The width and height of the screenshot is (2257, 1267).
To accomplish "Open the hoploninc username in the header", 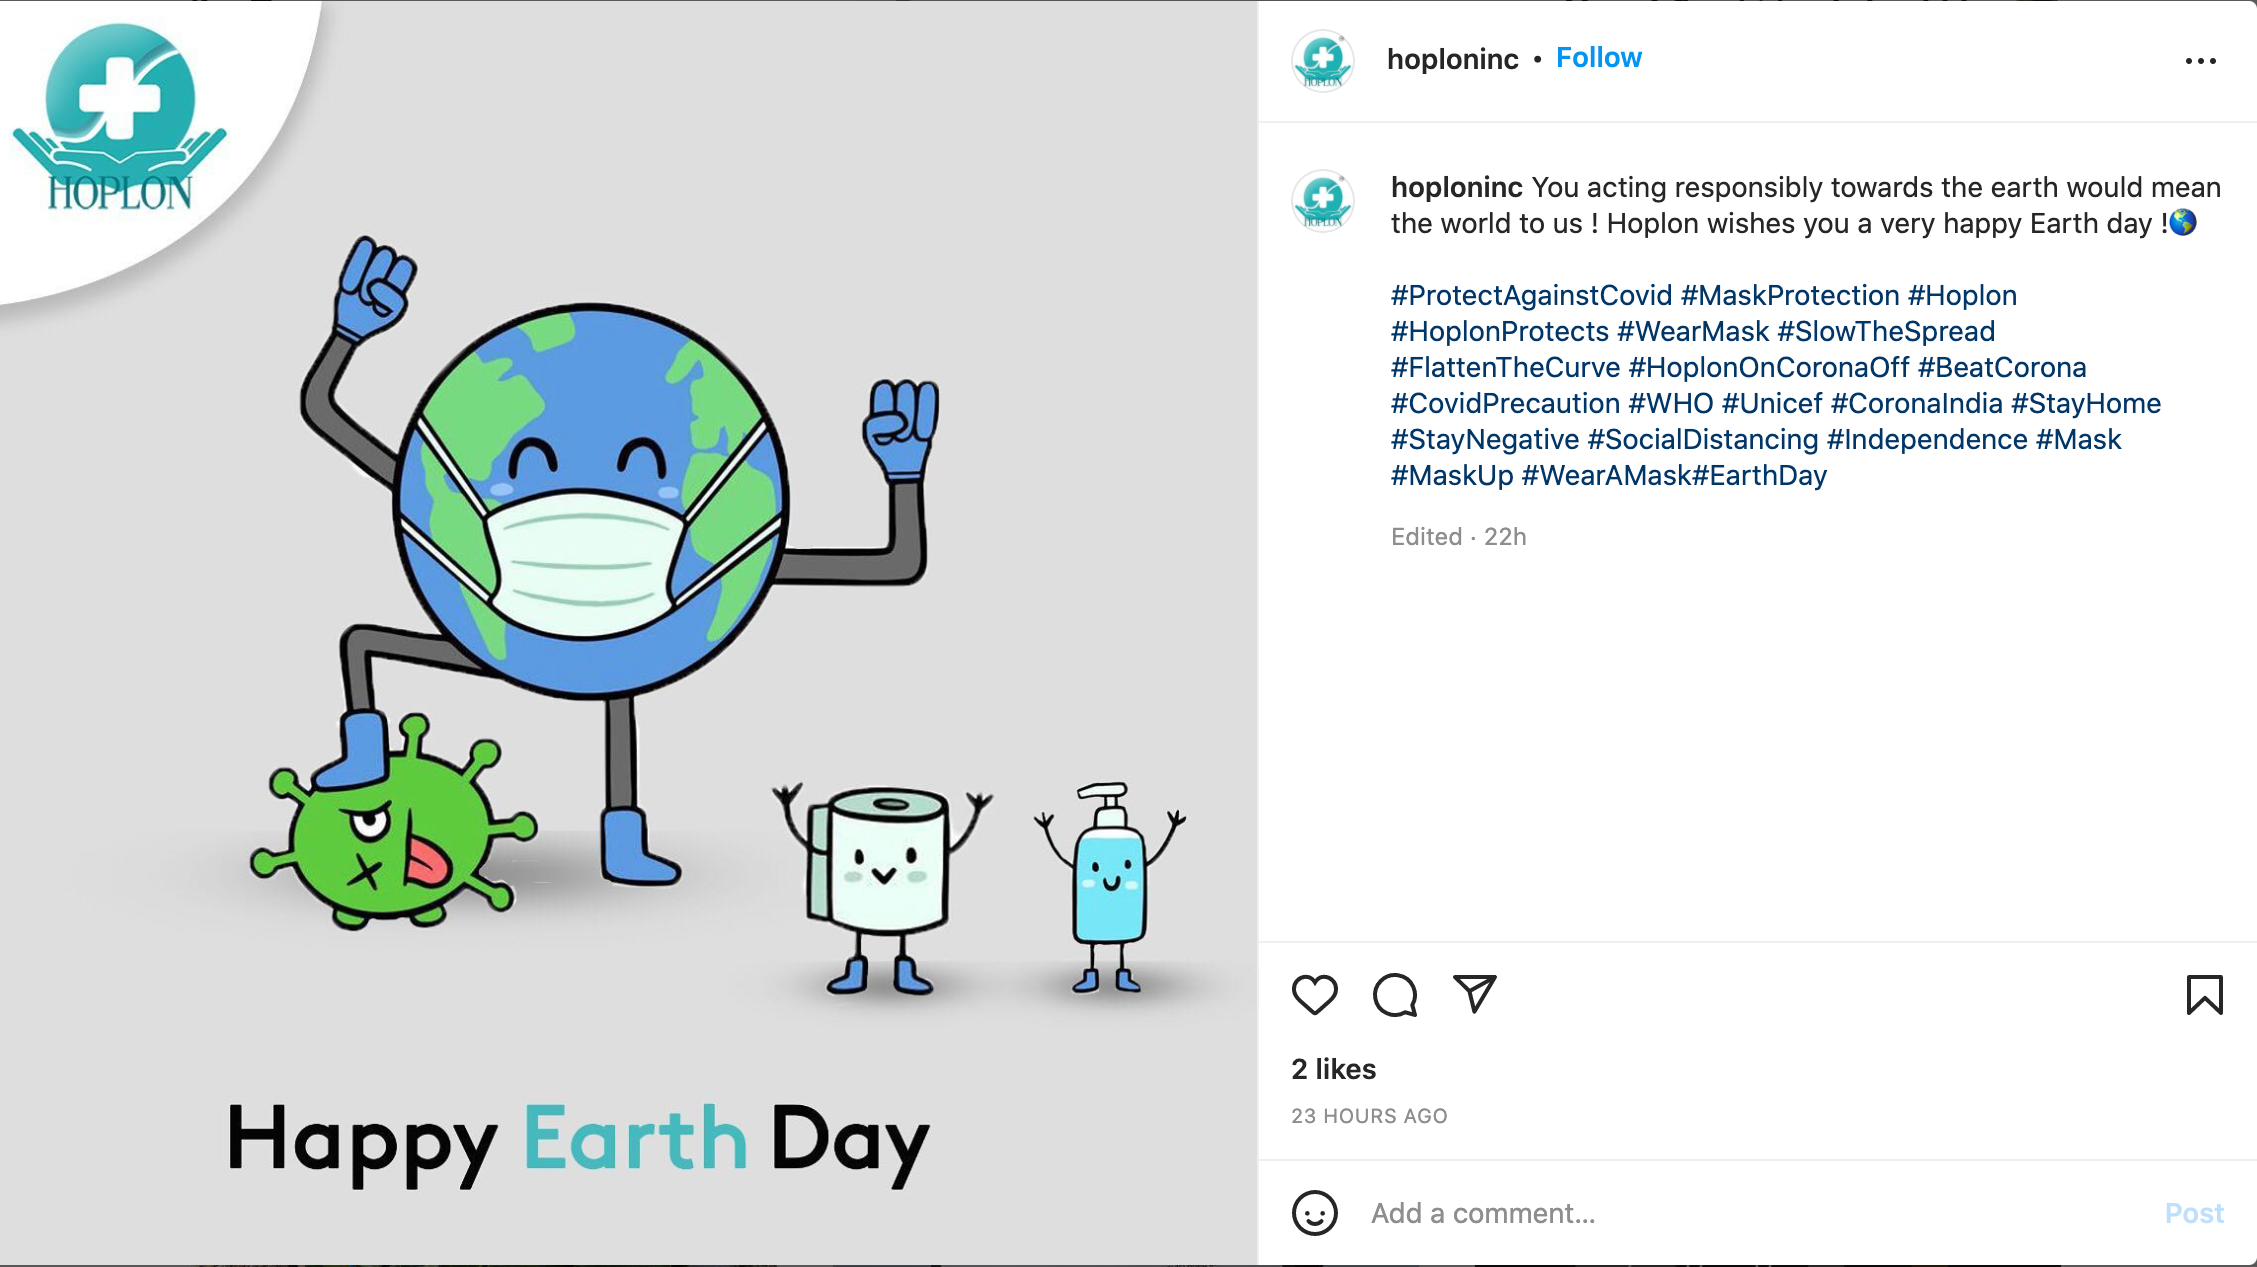I will click(x=1452, y=59).
